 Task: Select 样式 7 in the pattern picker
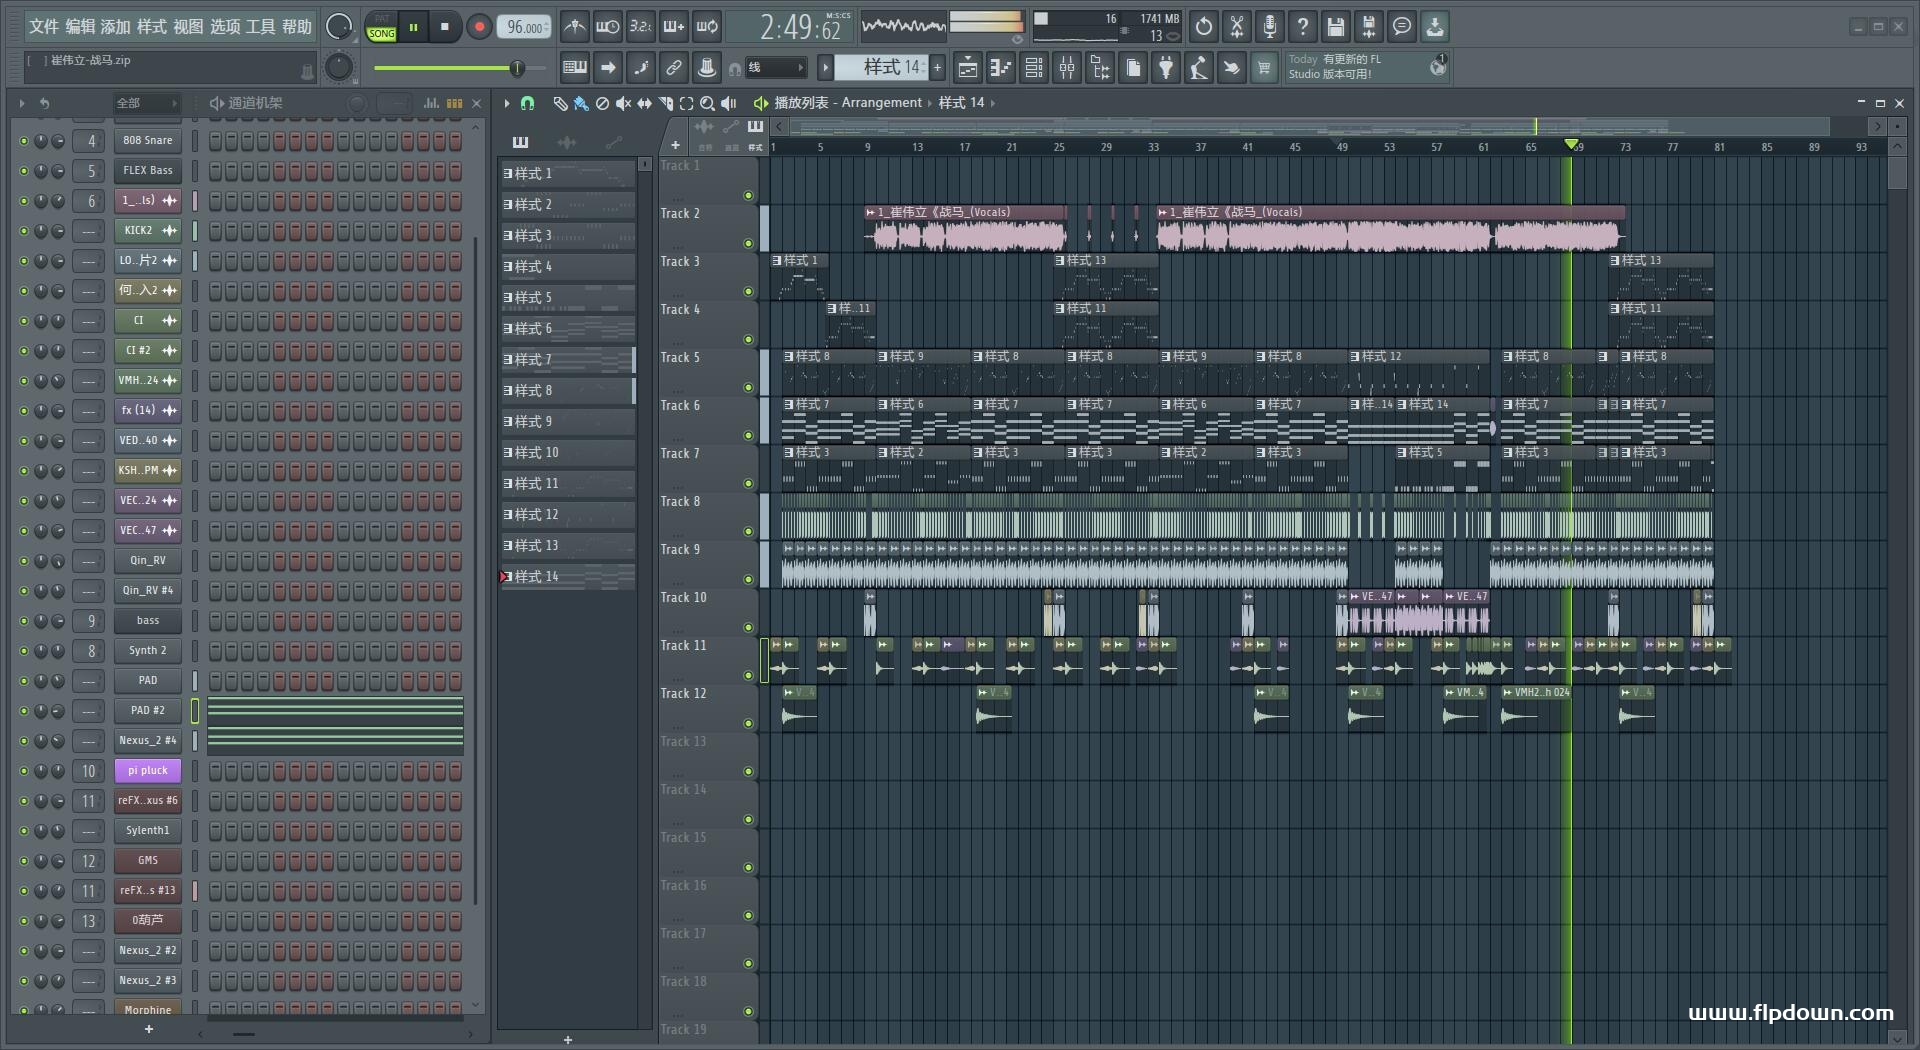[568, 359]
